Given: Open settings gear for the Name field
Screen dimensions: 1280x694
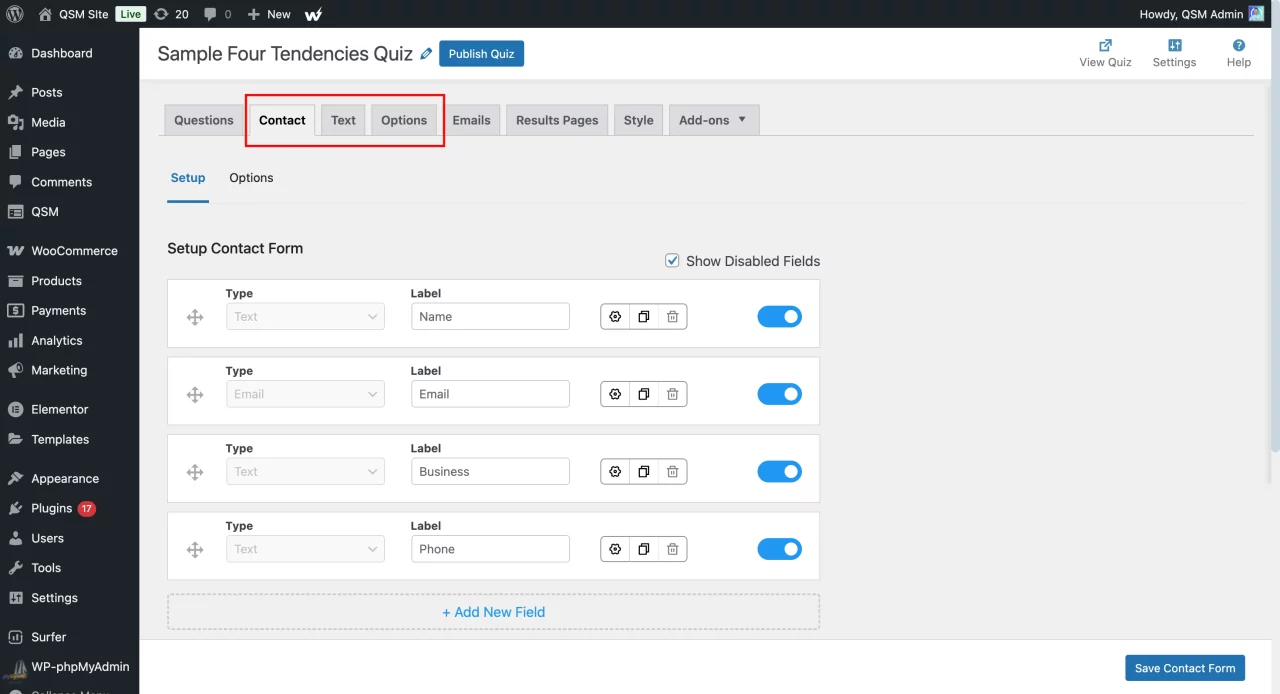Looking at the screenshot, I should click(615, 317).
